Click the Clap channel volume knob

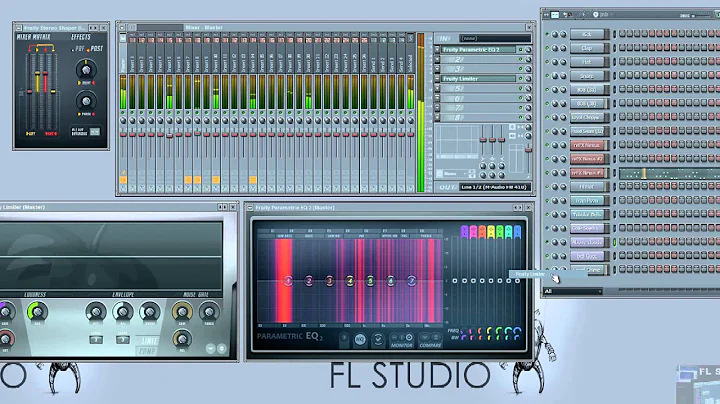(563, 48)
